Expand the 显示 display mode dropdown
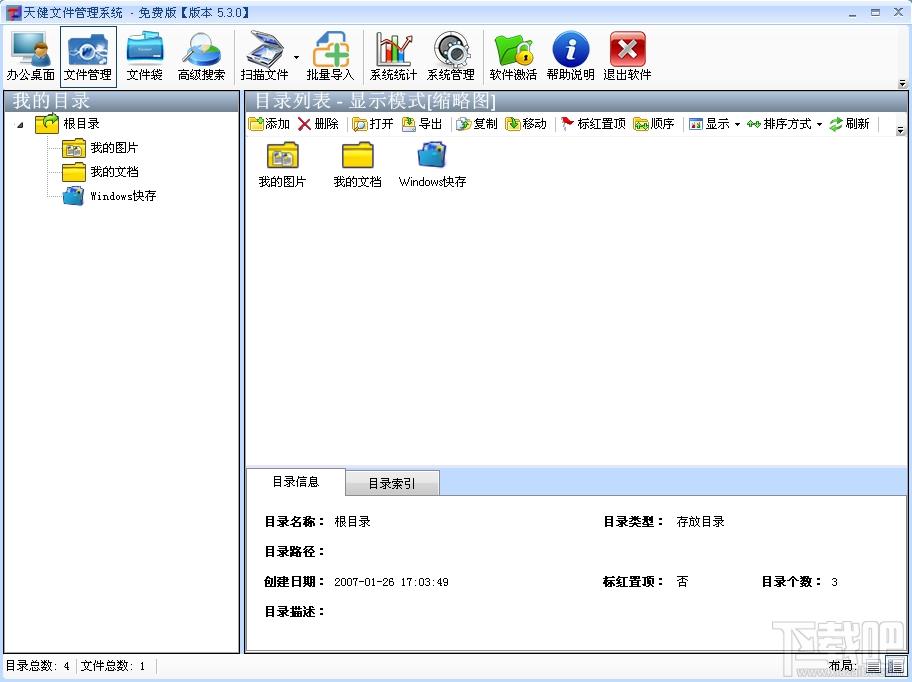The width and height of the screenshot is (912, 682). coord(714,124)
